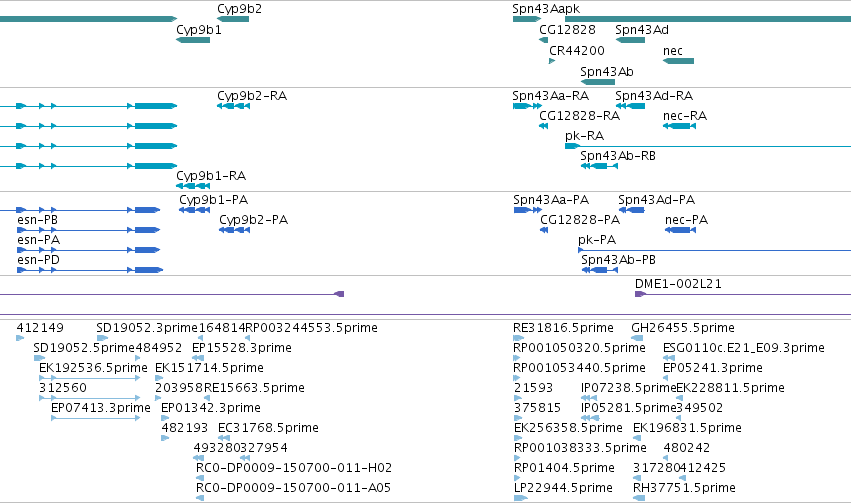
Task: Select the RP001050320.5prime EST label
Action: click(580, 348)
